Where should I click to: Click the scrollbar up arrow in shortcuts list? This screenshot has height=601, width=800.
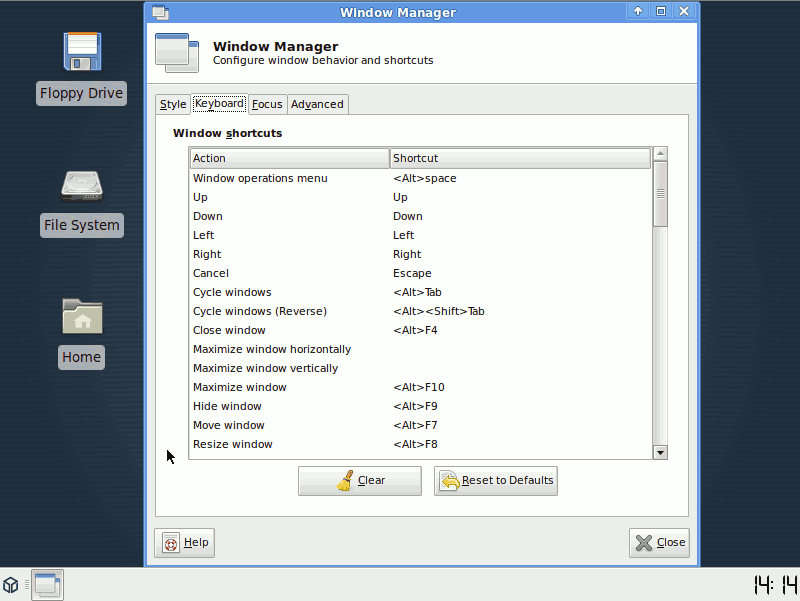(660, 155)
